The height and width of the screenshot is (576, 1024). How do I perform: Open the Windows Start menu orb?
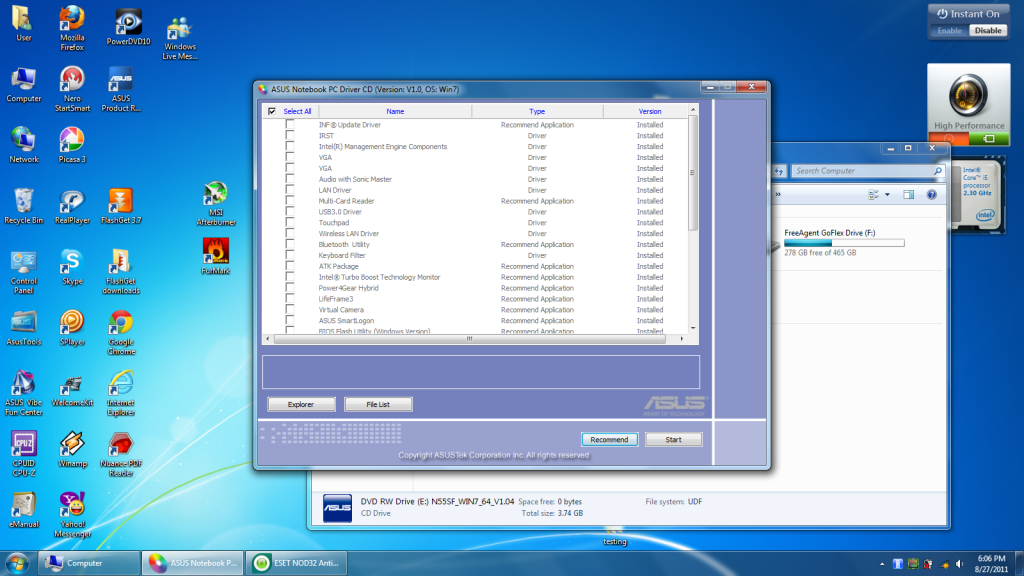pyautogui.click(x=17, y=562)
